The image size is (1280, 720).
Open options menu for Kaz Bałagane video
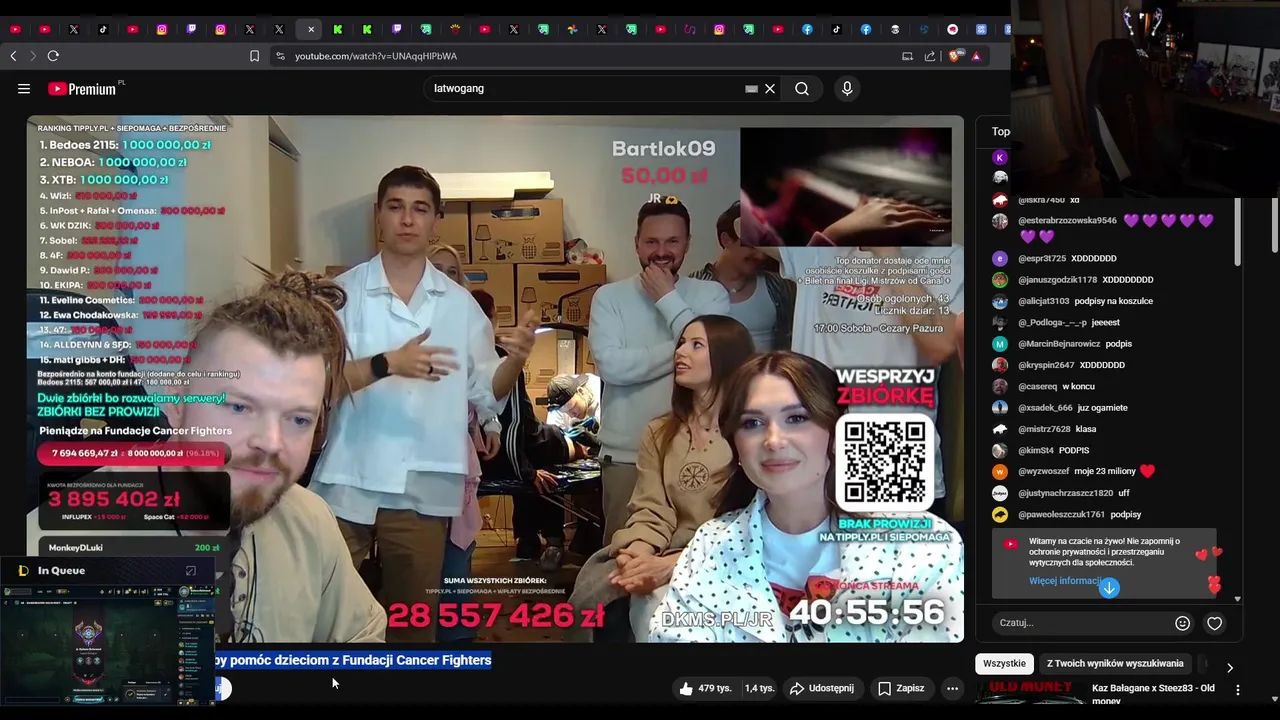(1238, 690)
